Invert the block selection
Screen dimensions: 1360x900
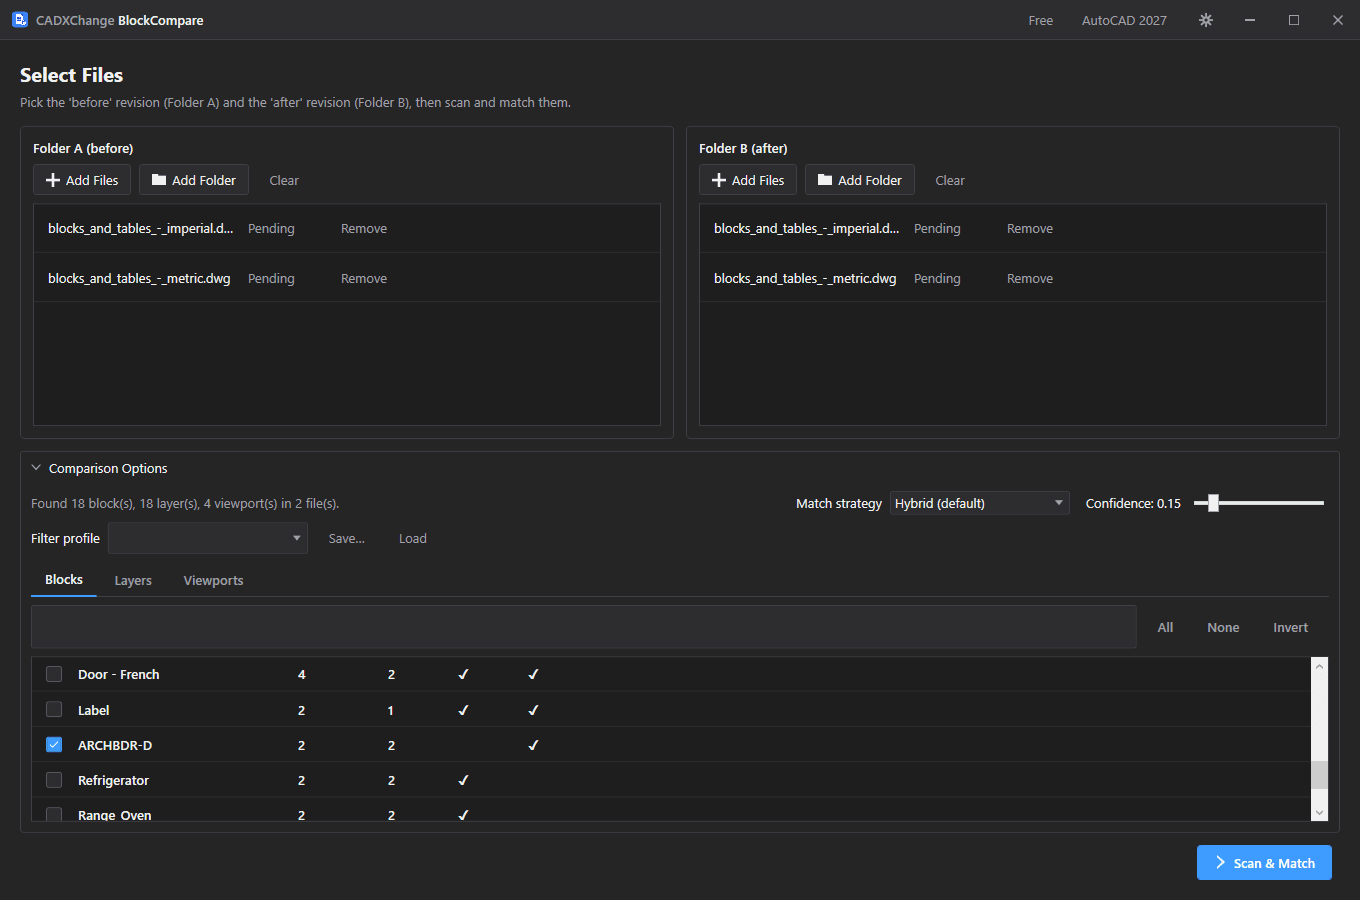[x=1290, y=628]
